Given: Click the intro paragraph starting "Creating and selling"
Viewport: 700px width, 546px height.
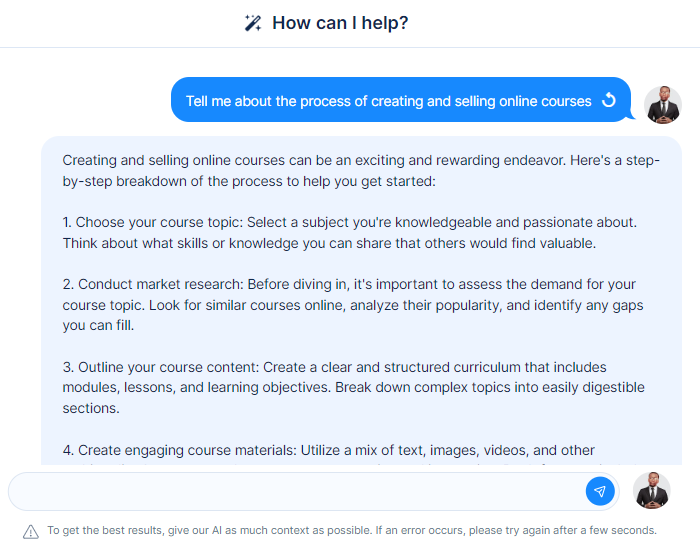Looking at the screenshot, I should click(x=361, y=171).
